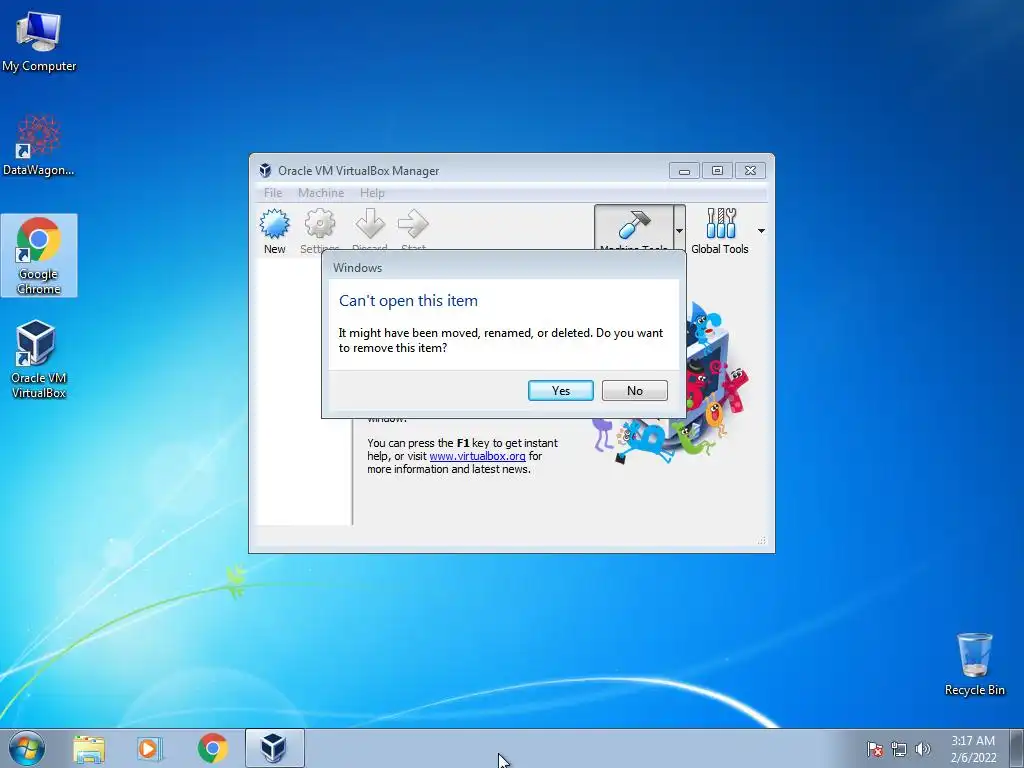
Task: Select the Oracle VM VirtualBox desktop shortcut
Action: pyautogui.click(x=39, y=359)
